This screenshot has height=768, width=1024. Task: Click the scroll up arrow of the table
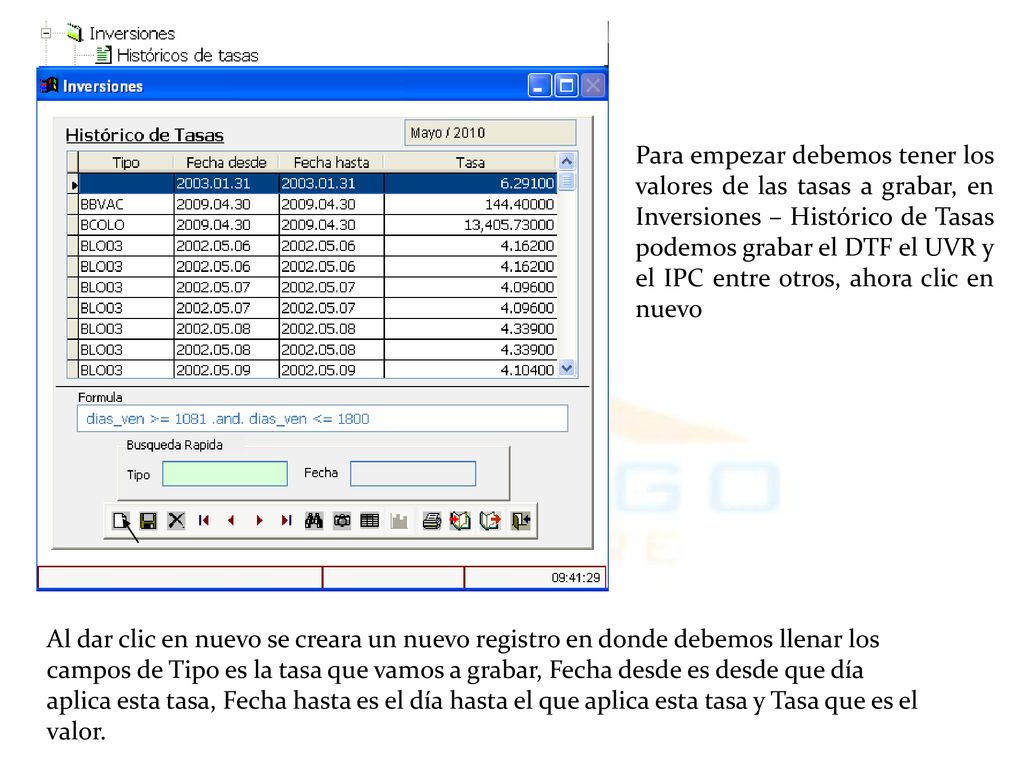(x=567, y=161)
